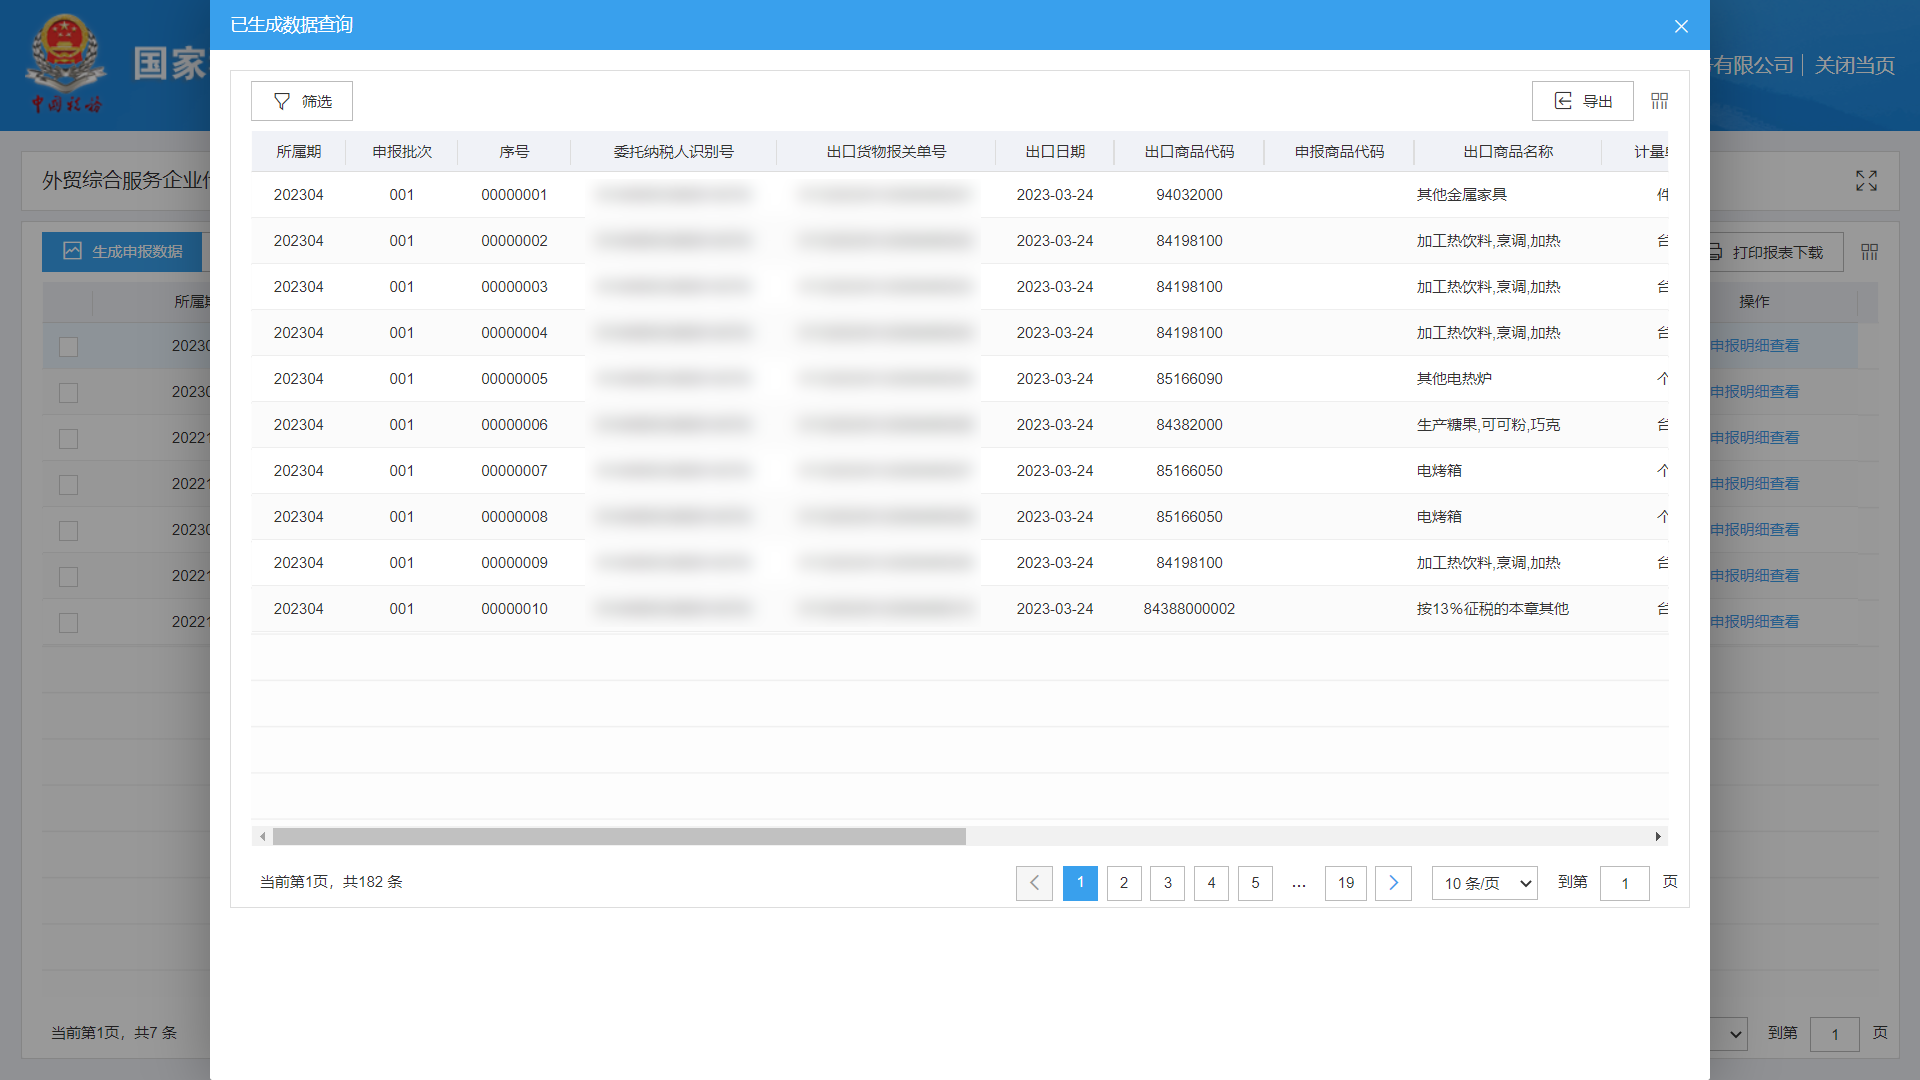Click left arrow of horizontal scrollbar
Image resolution: width=1920 pixels, height=1080 pixels.
(262, 836)
